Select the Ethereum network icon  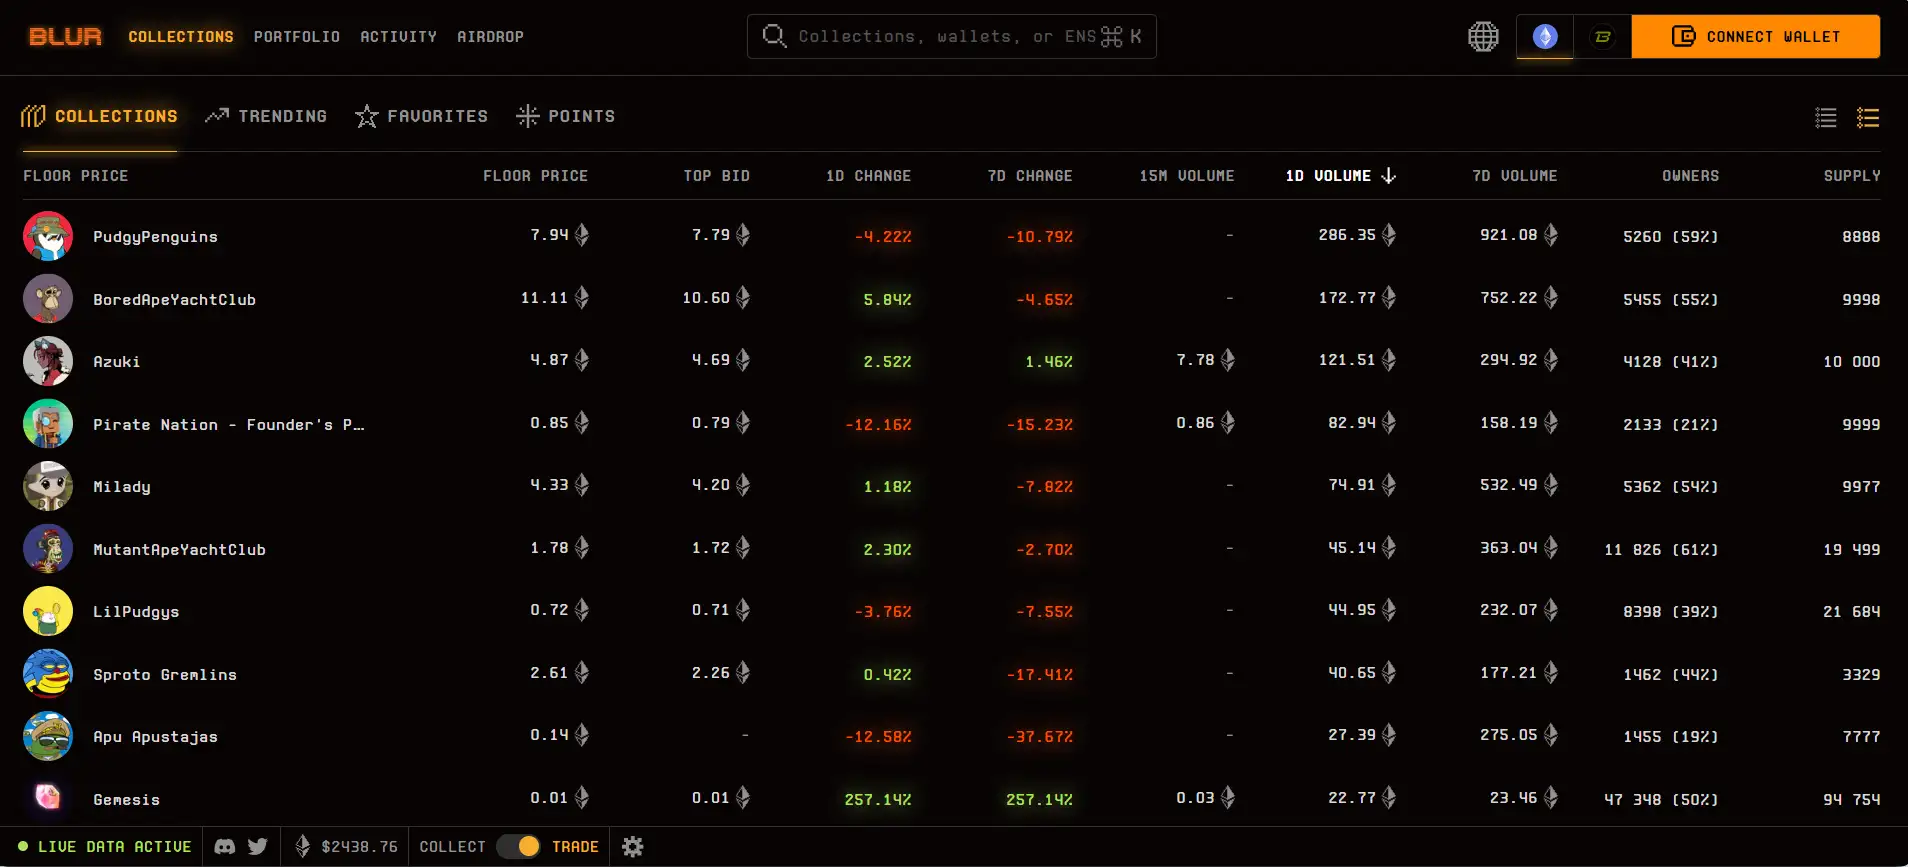click(1545, 37)
